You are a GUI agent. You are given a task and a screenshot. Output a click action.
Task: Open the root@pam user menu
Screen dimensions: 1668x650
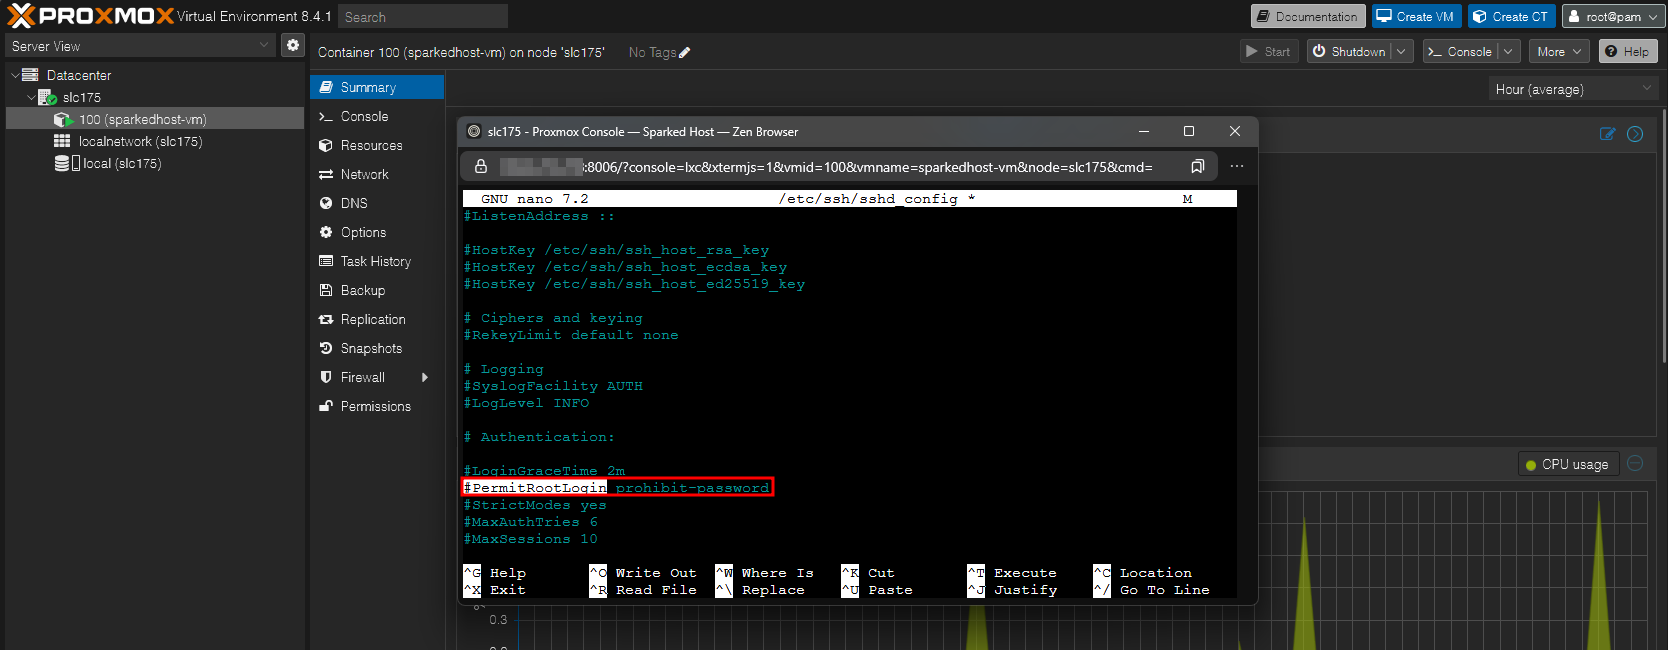1613,16
